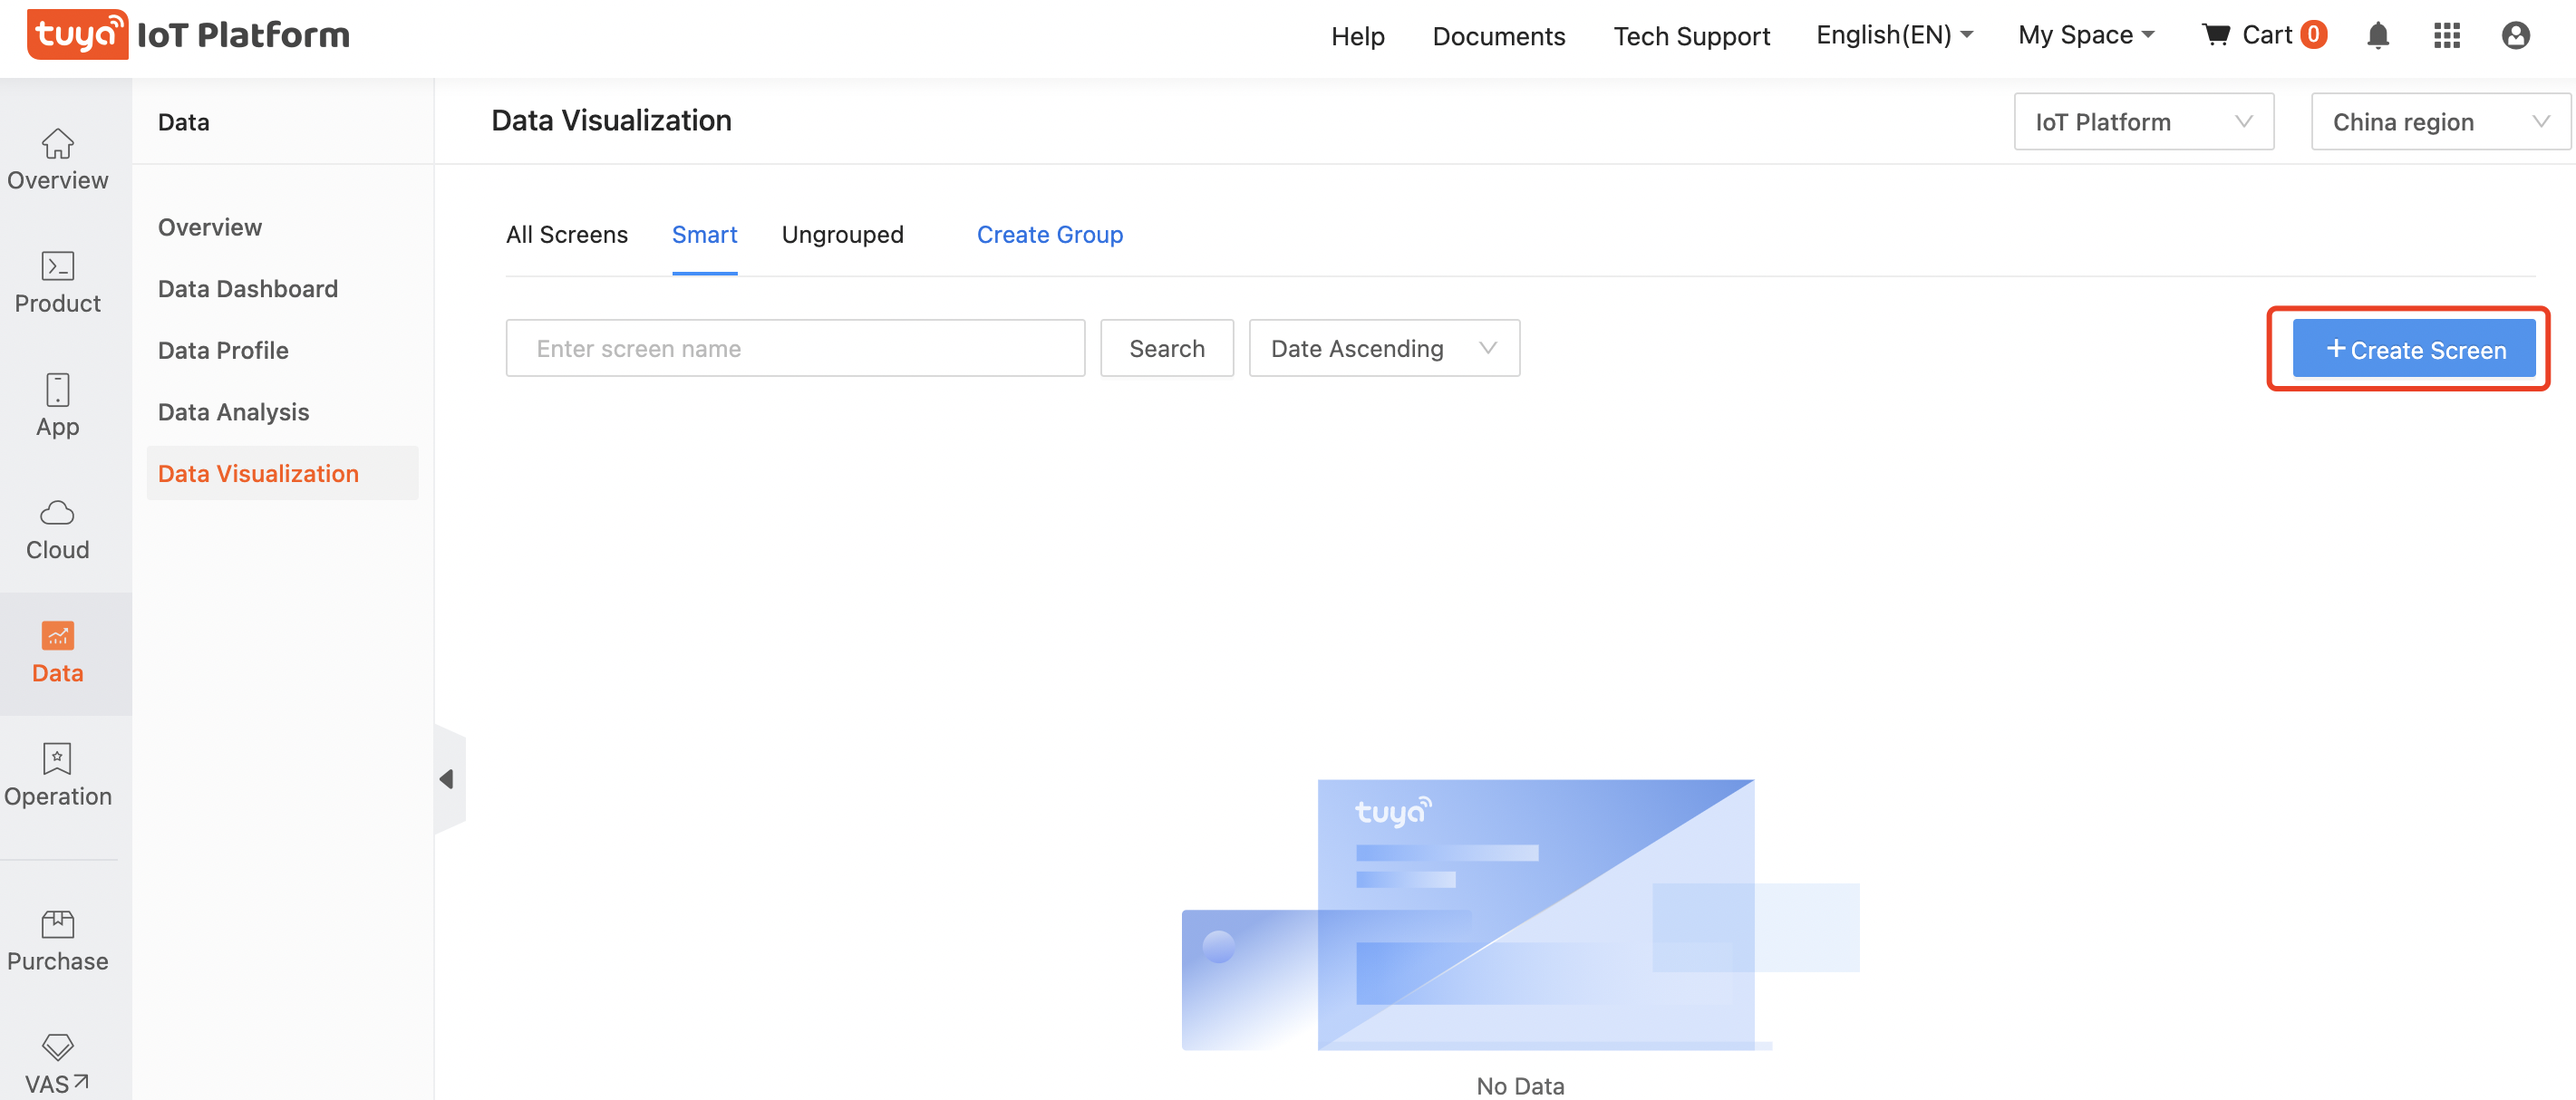Open Data Dashboard in submenu

pyautogui.click(x=248, y=289)
